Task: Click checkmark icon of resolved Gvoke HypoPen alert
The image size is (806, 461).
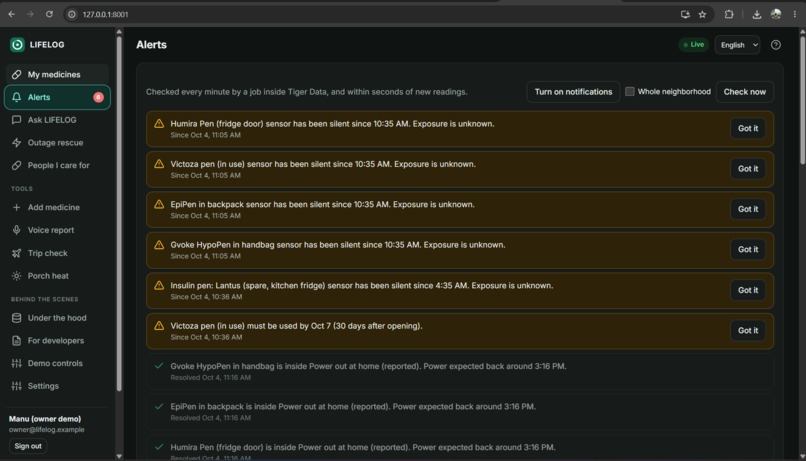Action: [159, 366]
